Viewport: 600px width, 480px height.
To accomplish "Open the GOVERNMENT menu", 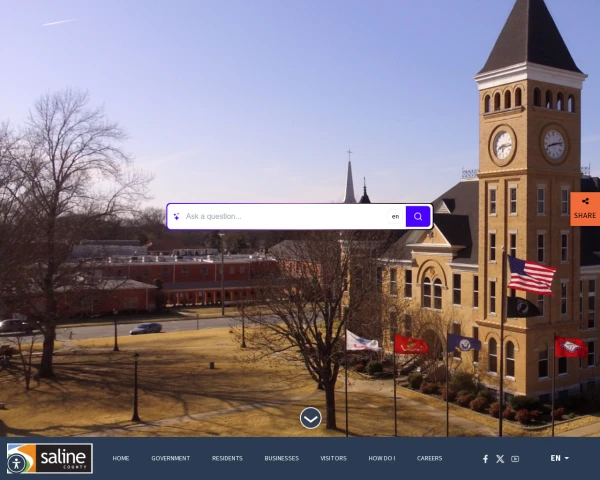I will [x=171, y=458].
